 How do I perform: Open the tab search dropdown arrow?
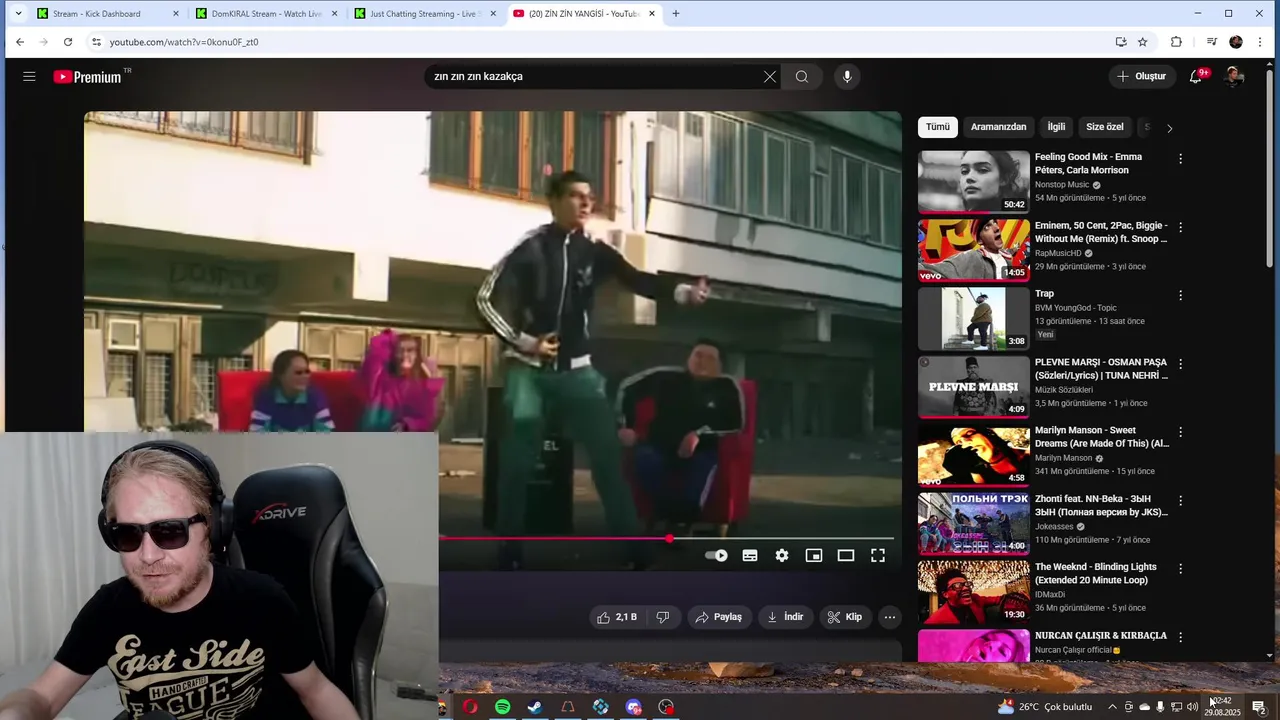click(16, 14)
